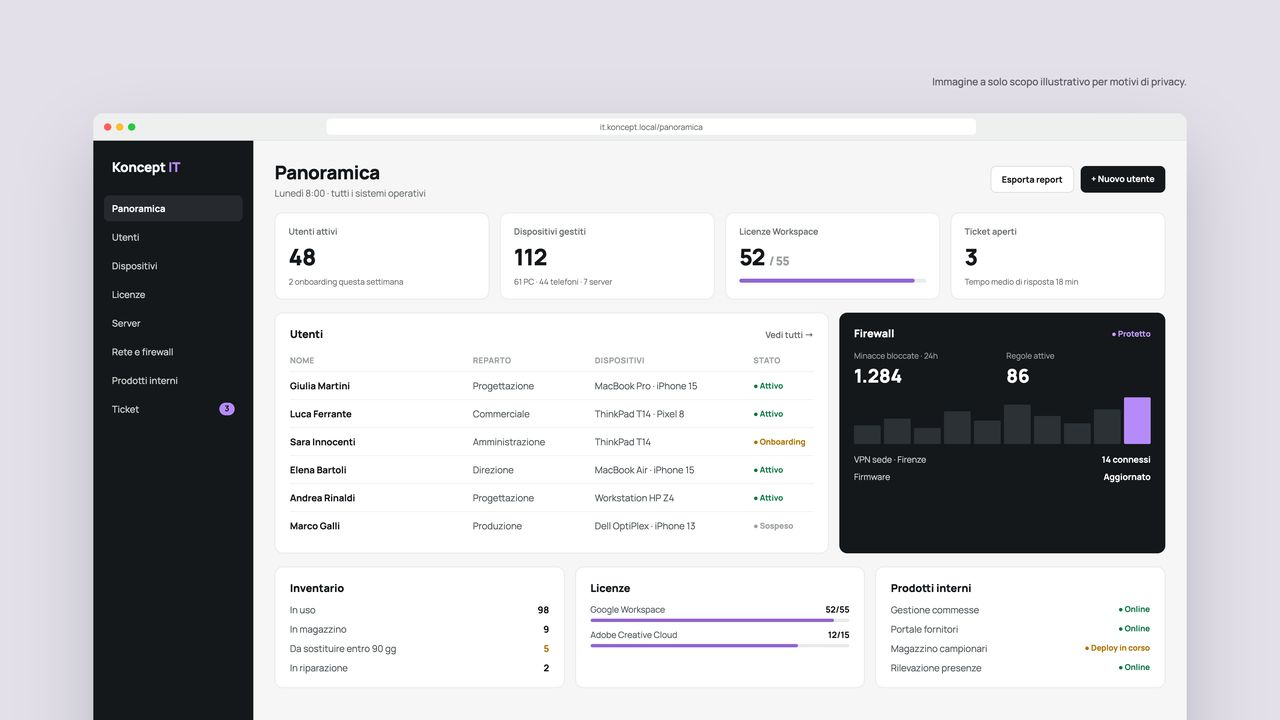This screenshot has height=720, width=1280.
Task: Create a user with Nuovo utente
Action: (1123, 179)
